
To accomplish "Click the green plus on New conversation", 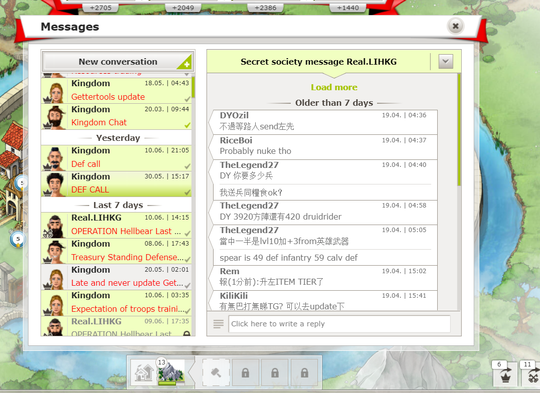I will point(186,63).
